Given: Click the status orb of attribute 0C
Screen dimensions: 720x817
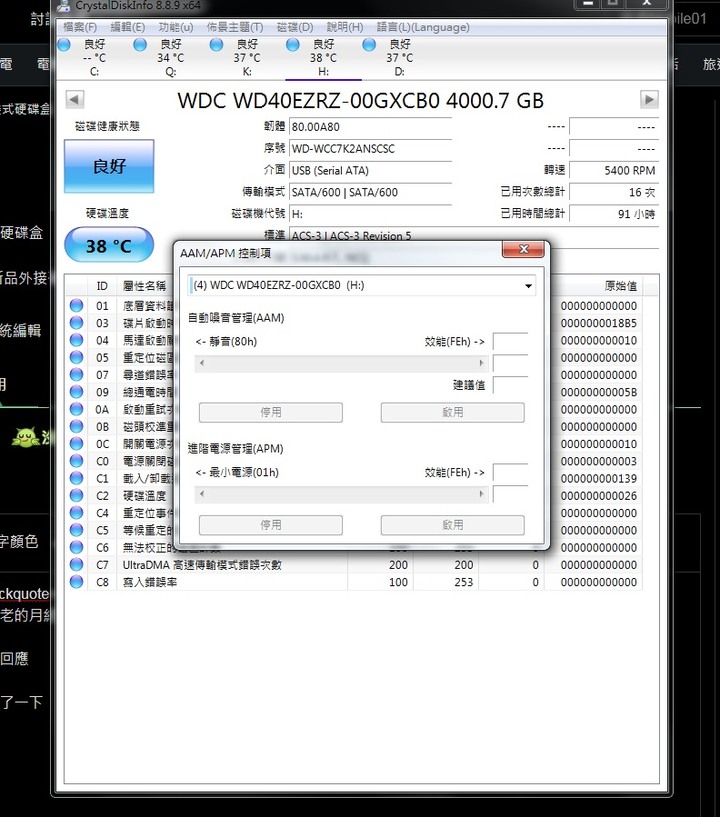Looking at the screenshot, I should [76, 443].
